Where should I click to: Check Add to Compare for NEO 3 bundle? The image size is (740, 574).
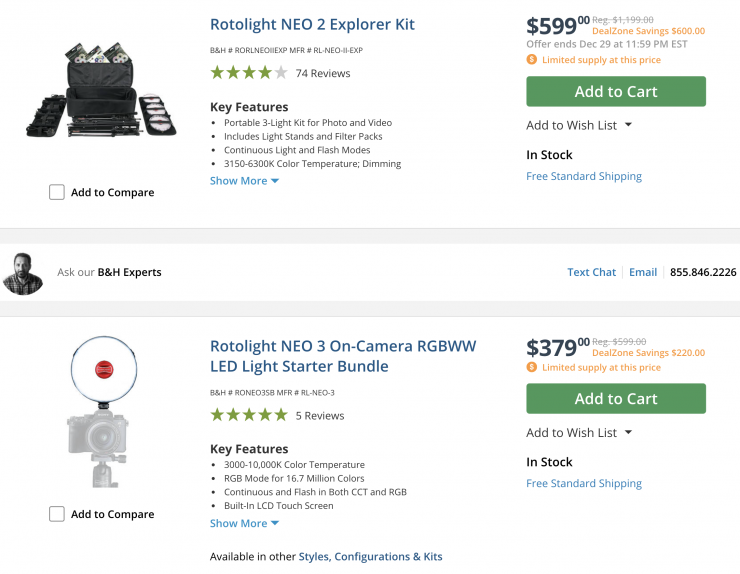[x=57, y=514]
